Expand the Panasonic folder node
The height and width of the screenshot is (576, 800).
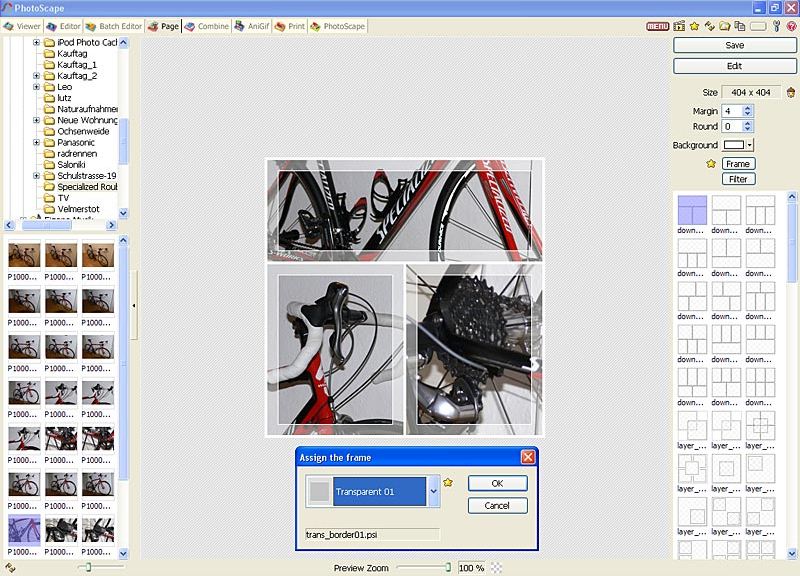click(36, 142)
